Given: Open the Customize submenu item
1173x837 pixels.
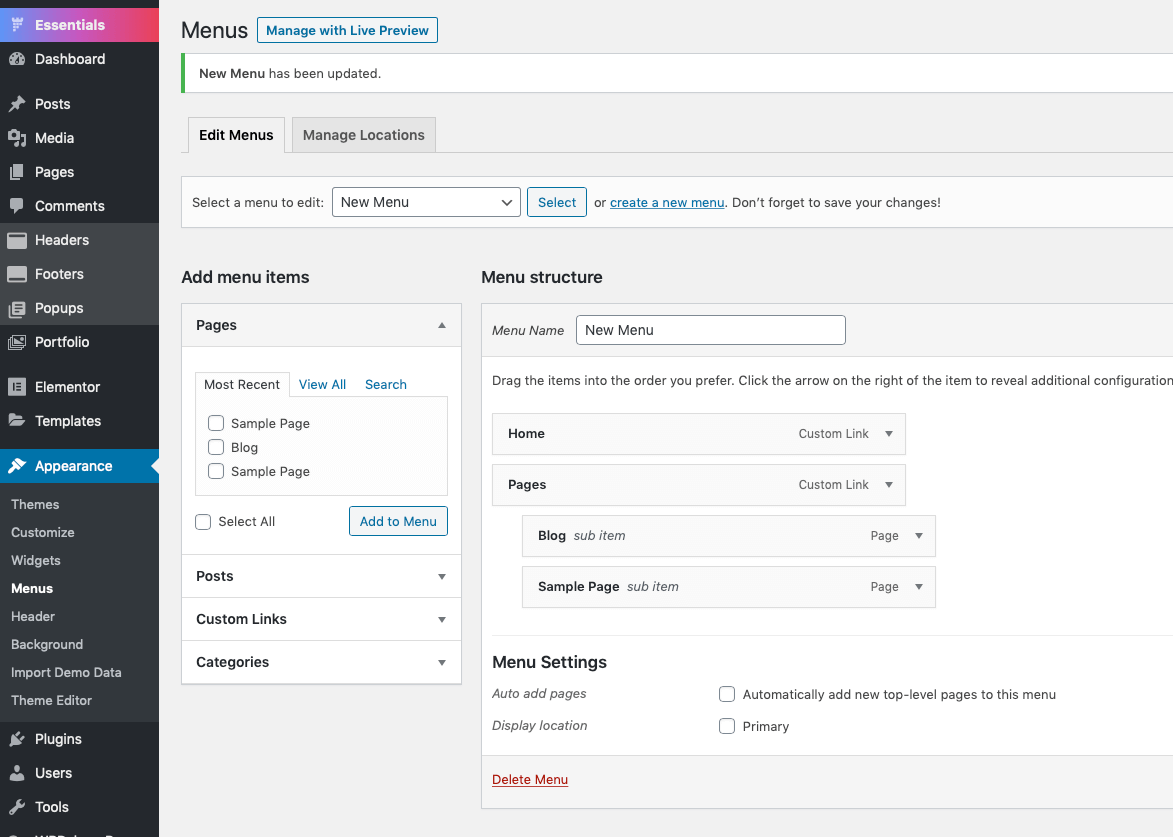Looking at the screenshot, I should click(43, 533).
